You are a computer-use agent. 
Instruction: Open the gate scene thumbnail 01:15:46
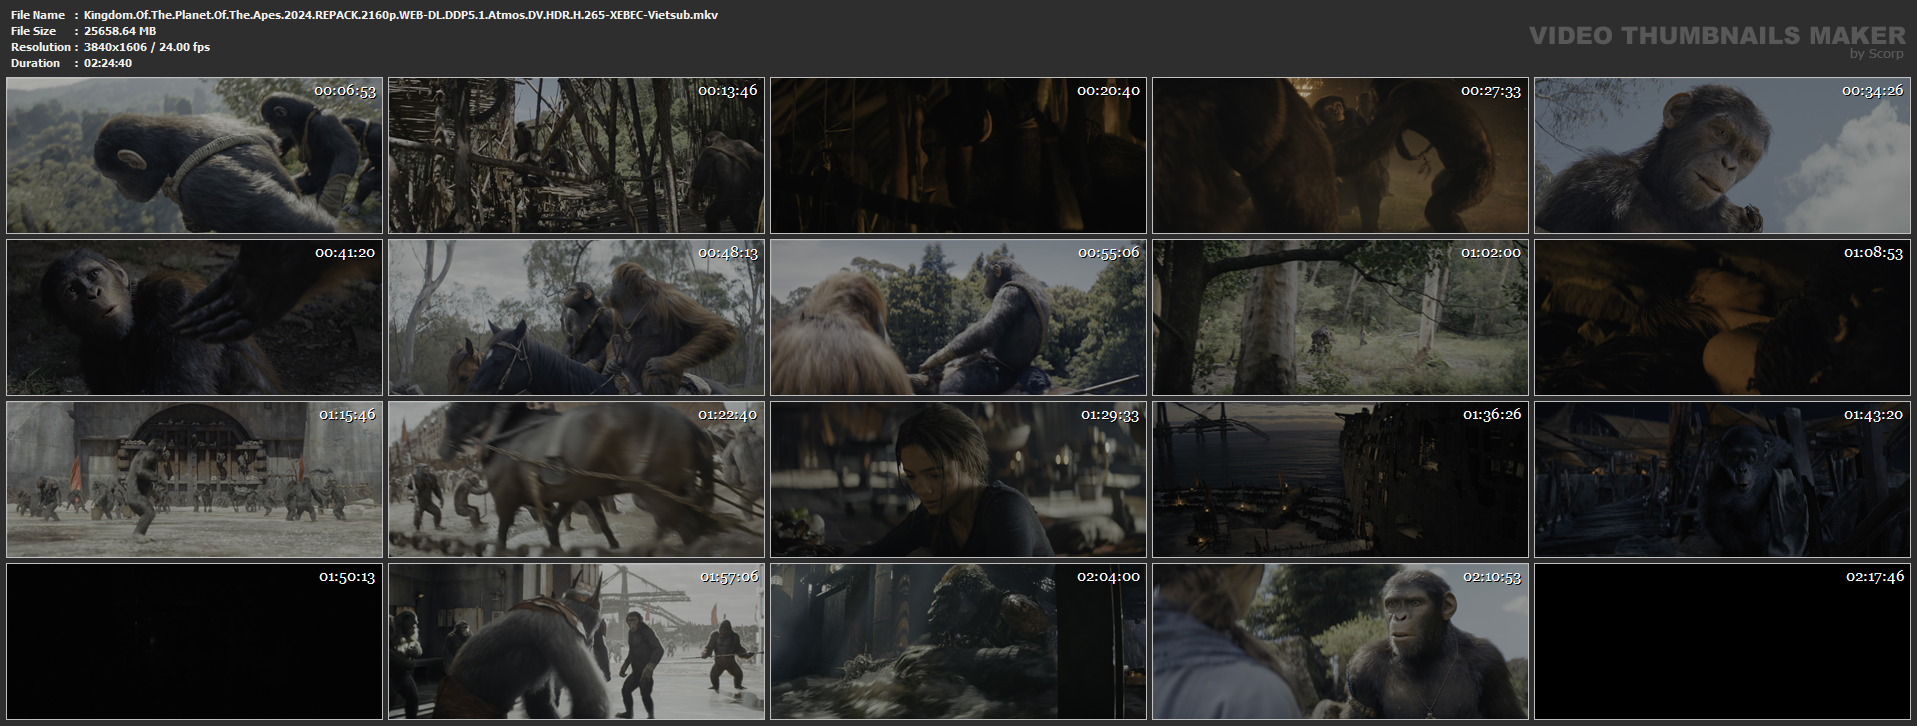(194, 479)
